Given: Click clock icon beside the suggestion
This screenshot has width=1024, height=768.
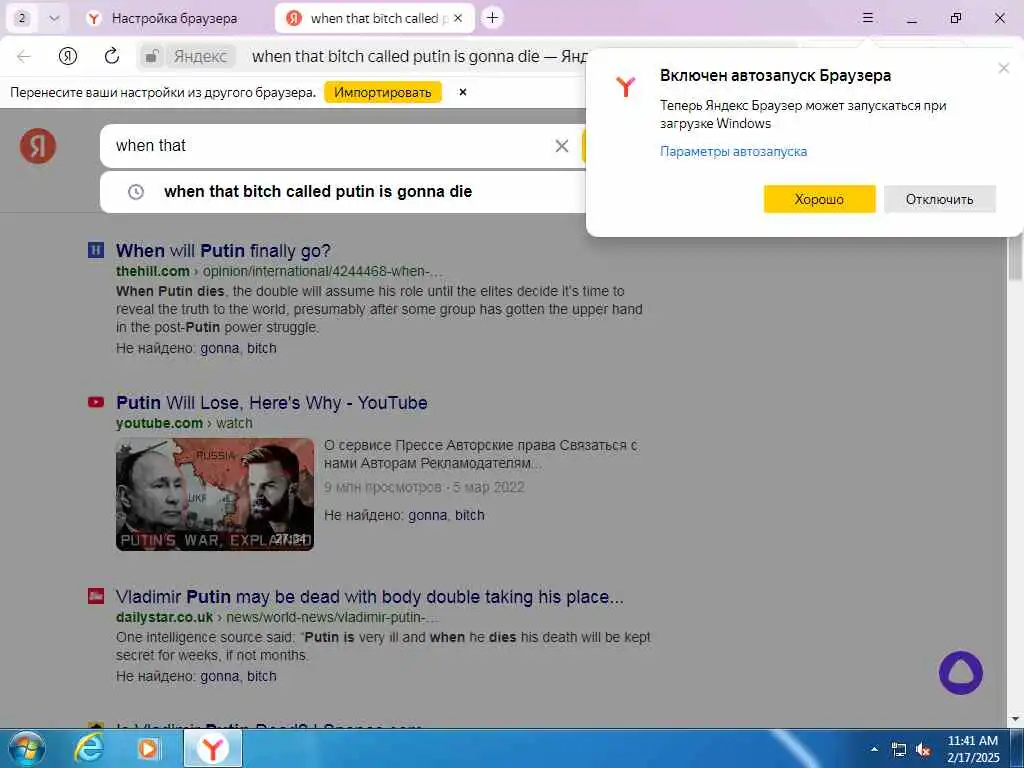Looking at the screenshot, I should [x=135, y=192].
